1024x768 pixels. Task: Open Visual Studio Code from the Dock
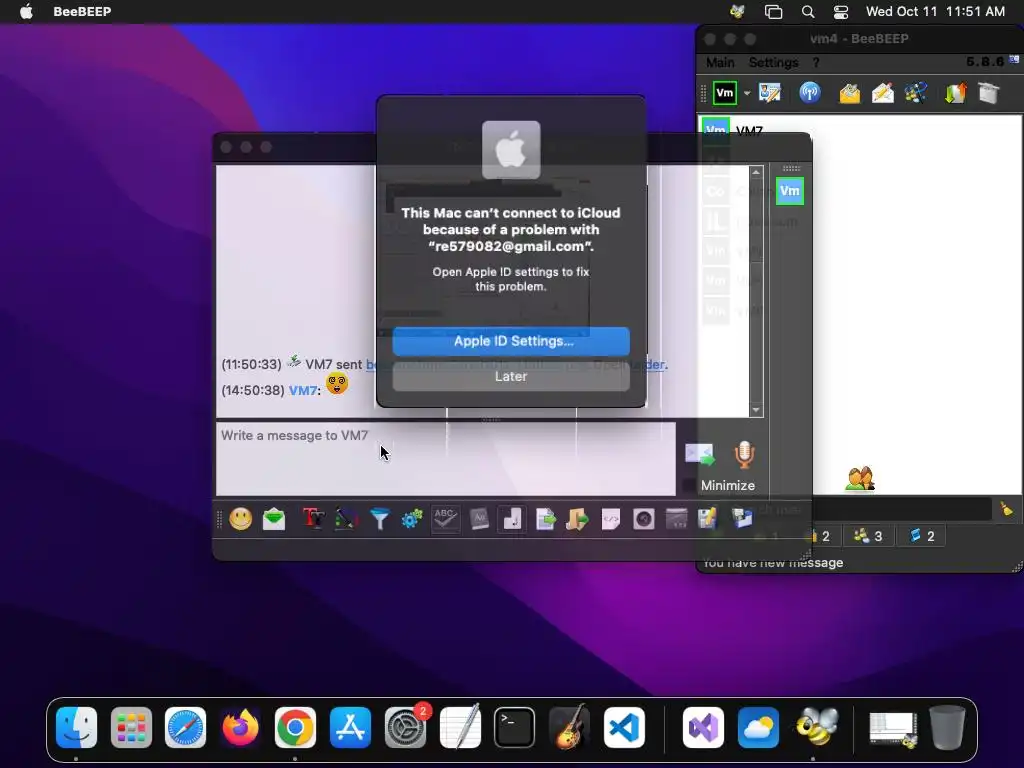click(624, 727)
